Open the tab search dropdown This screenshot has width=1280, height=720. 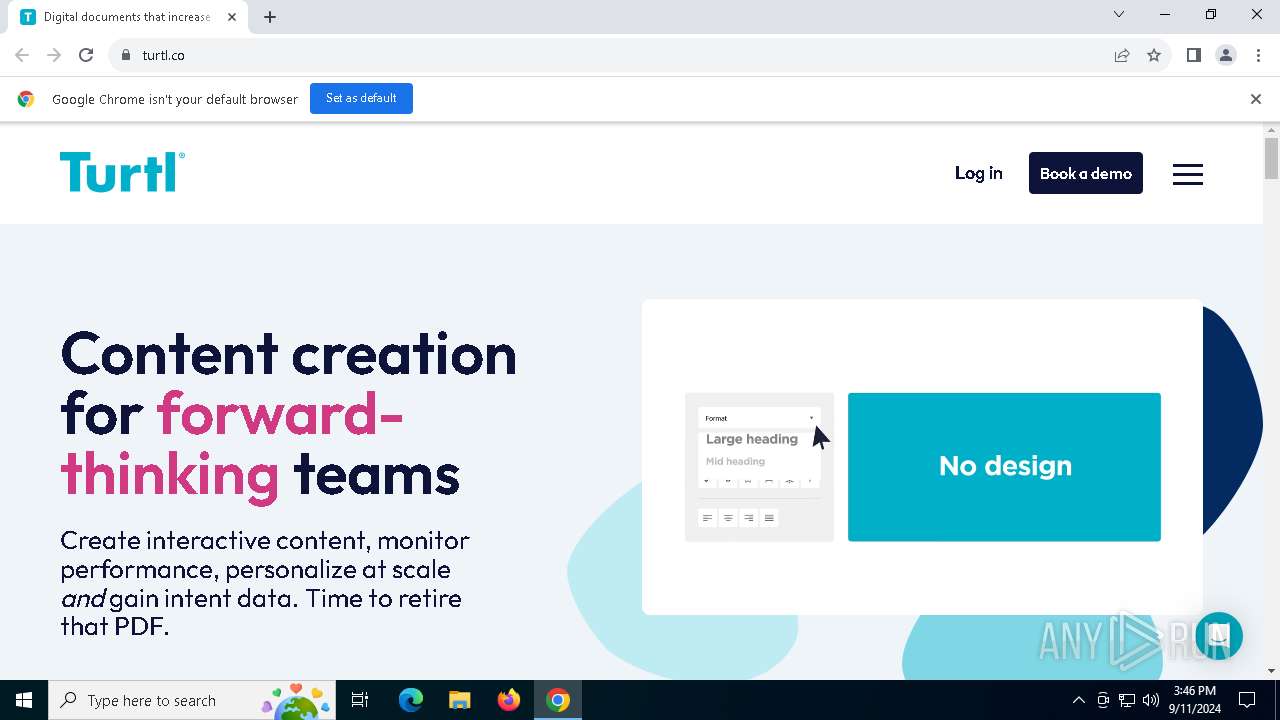[1119, 14]
